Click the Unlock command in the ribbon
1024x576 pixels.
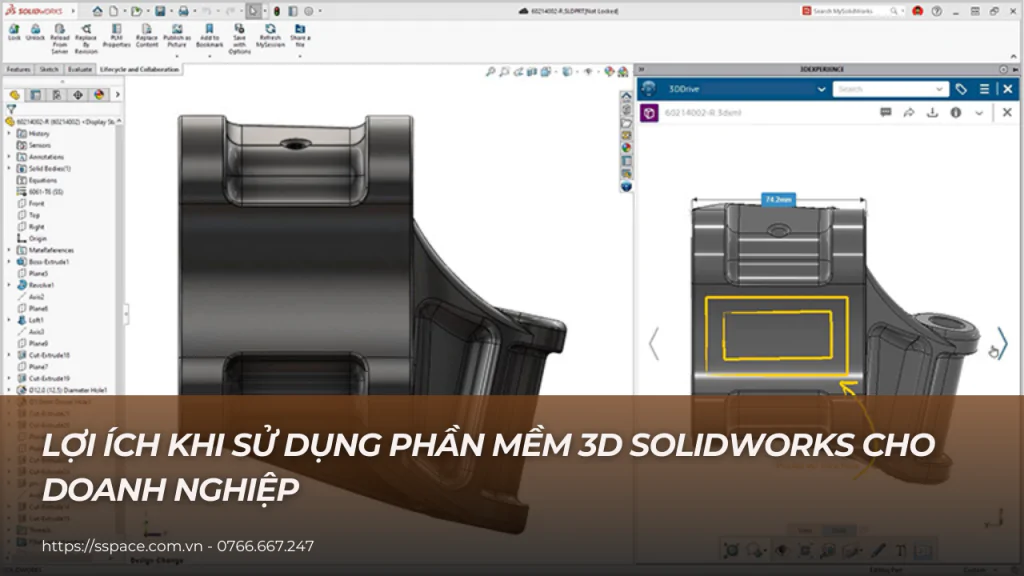coord(35,33)
